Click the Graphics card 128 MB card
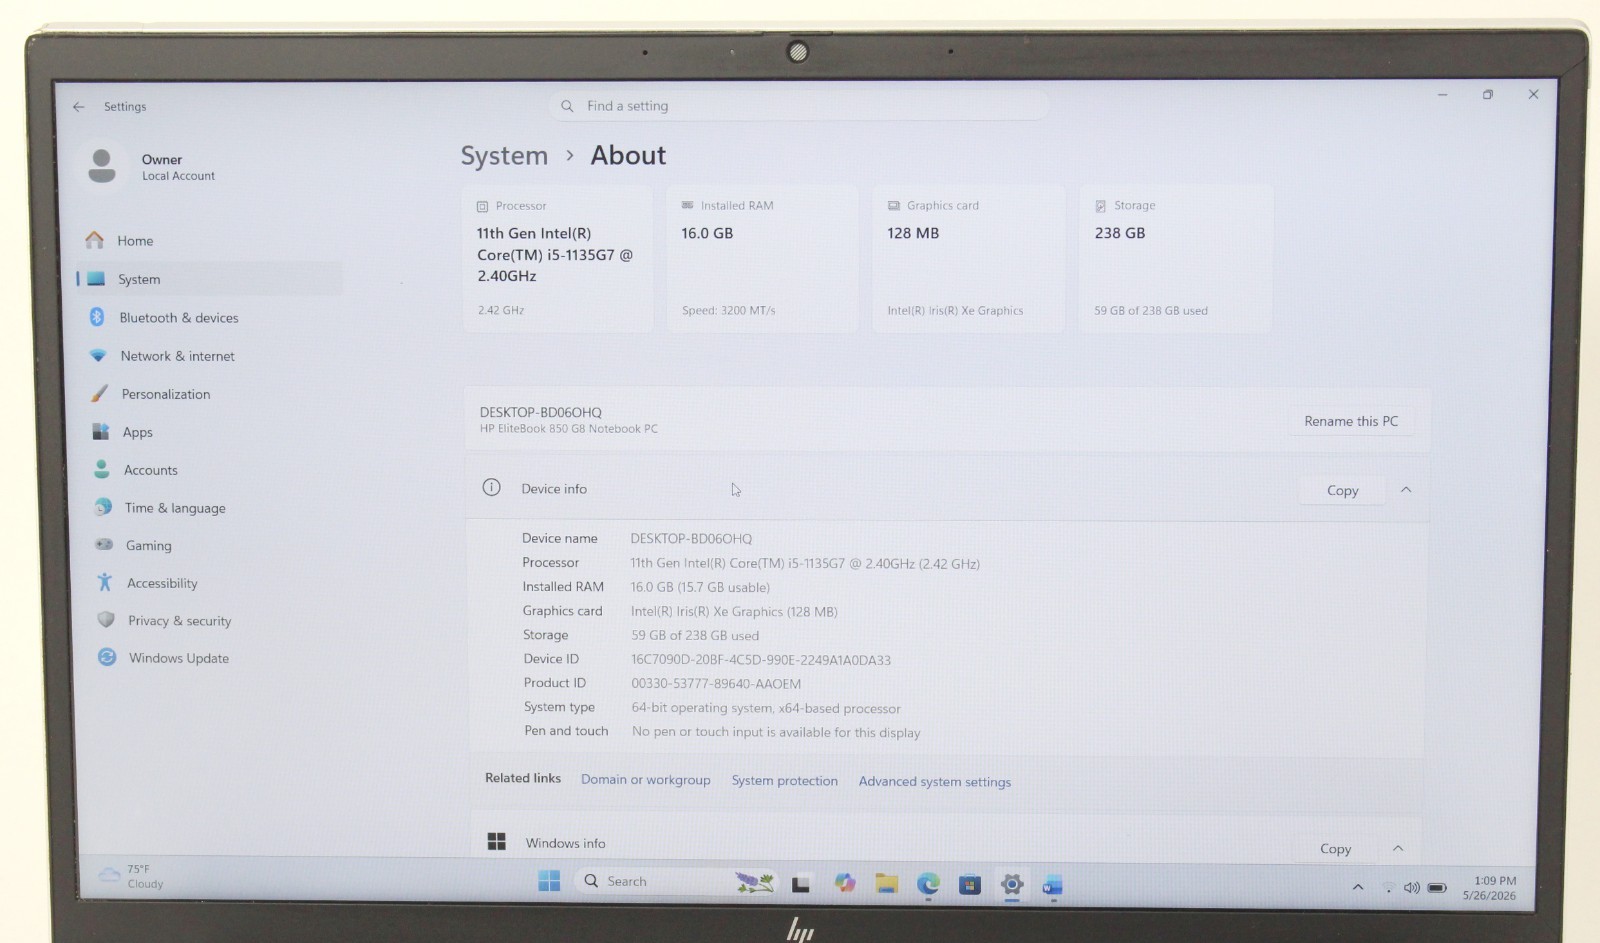 point(968,259)
